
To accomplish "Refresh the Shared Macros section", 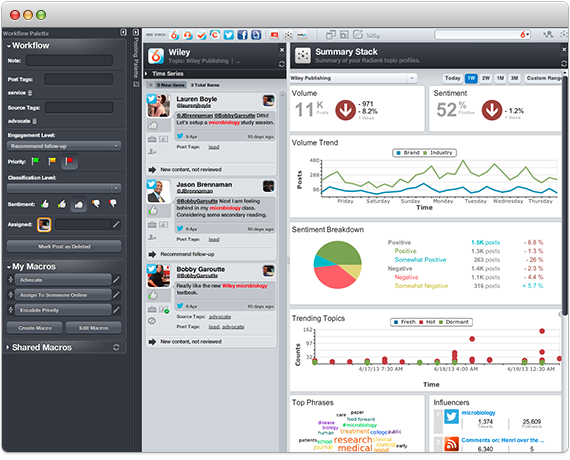I will (x=116, y=347).
